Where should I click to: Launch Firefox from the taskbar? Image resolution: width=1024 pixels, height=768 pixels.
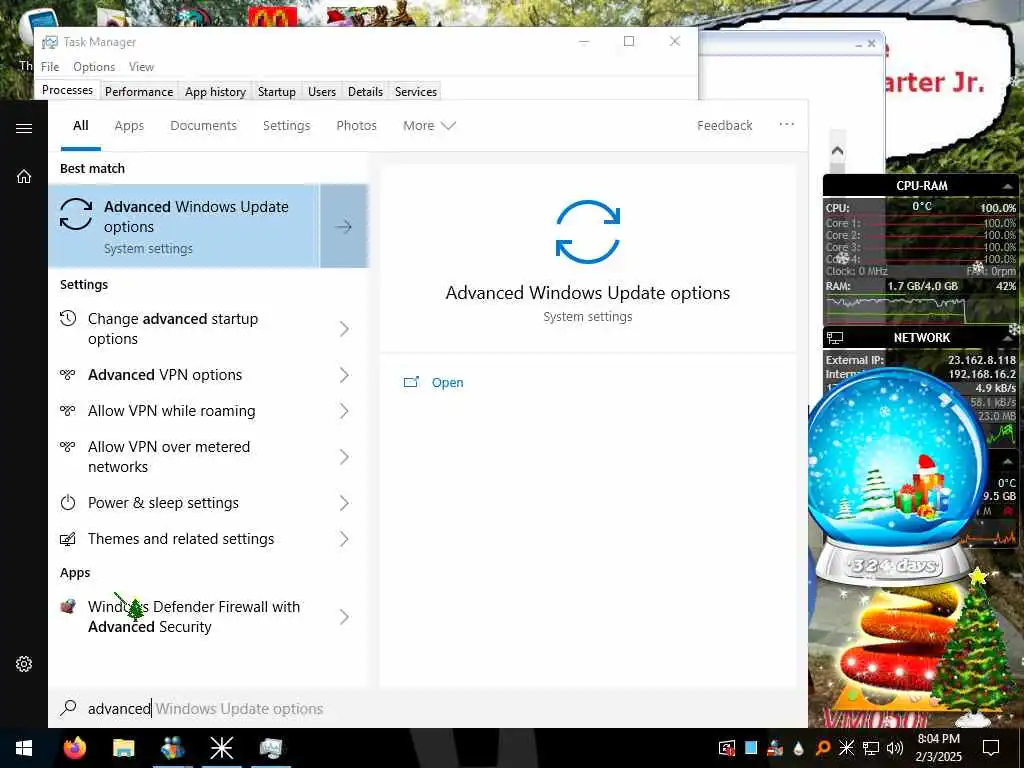(75, 748)
